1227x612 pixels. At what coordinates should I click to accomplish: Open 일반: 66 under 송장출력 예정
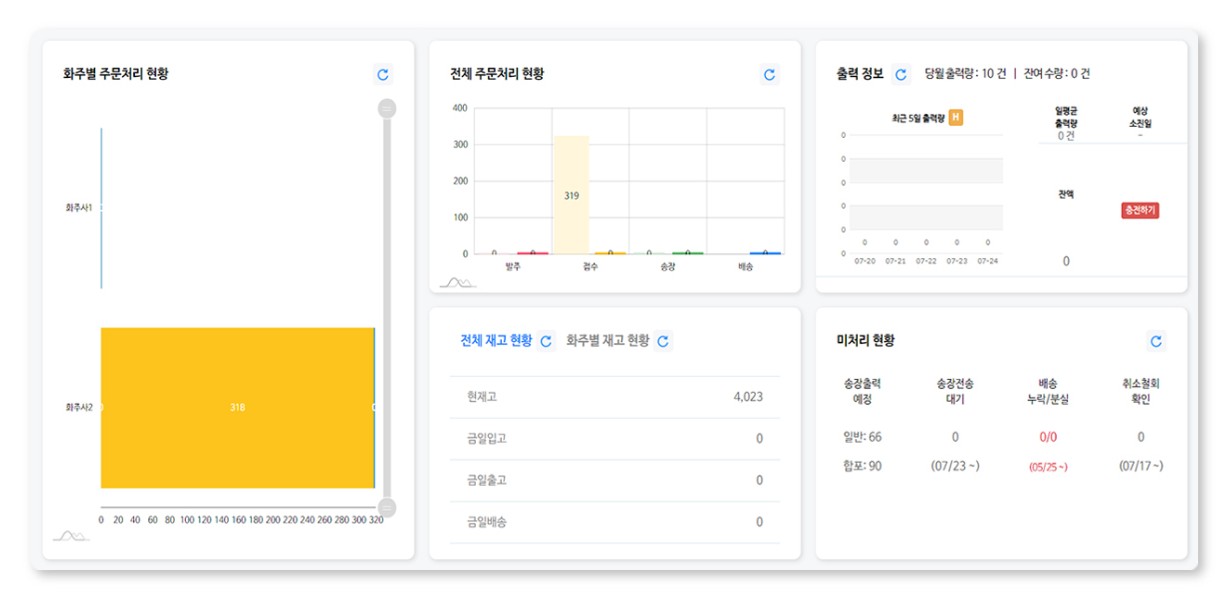point(861,437)
